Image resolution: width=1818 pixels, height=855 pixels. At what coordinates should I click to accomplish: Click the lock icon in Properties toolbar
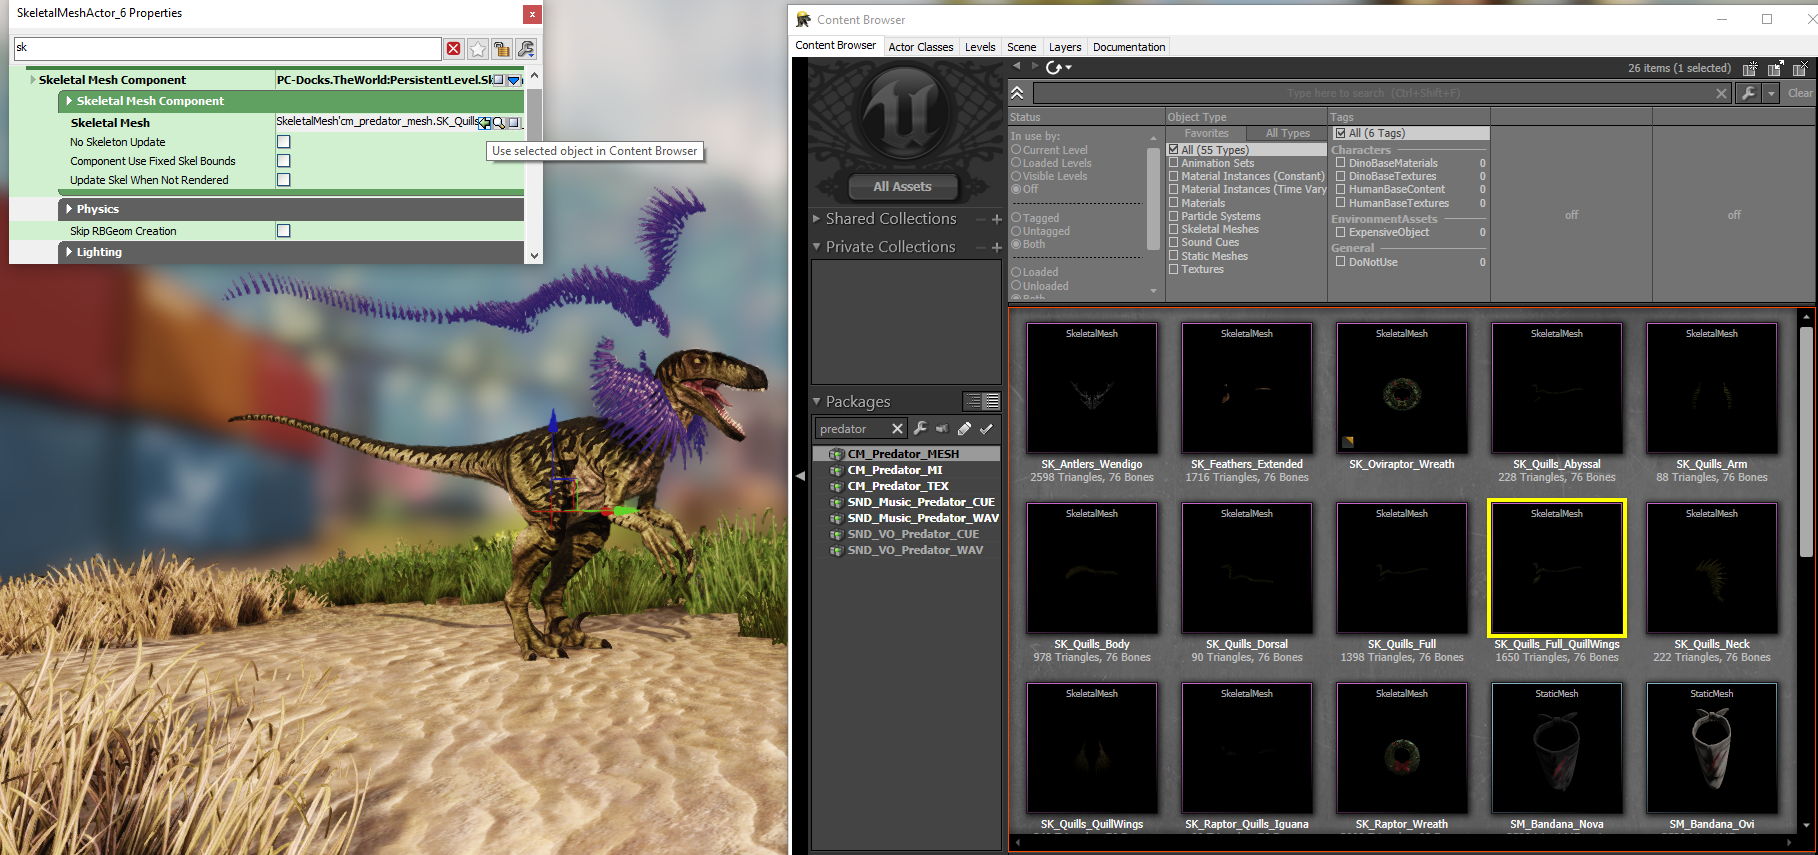click(x=502, y=48)
